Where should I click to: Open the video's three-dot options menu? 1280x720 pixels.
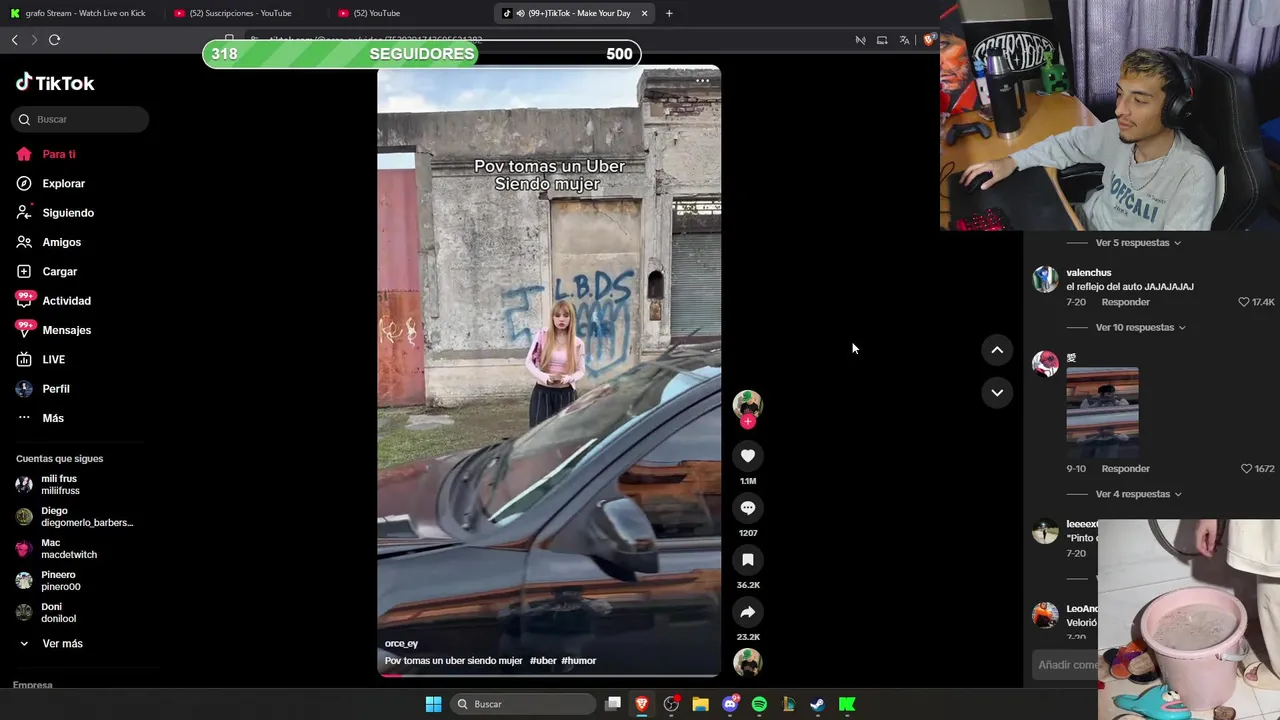pos(702,80)
